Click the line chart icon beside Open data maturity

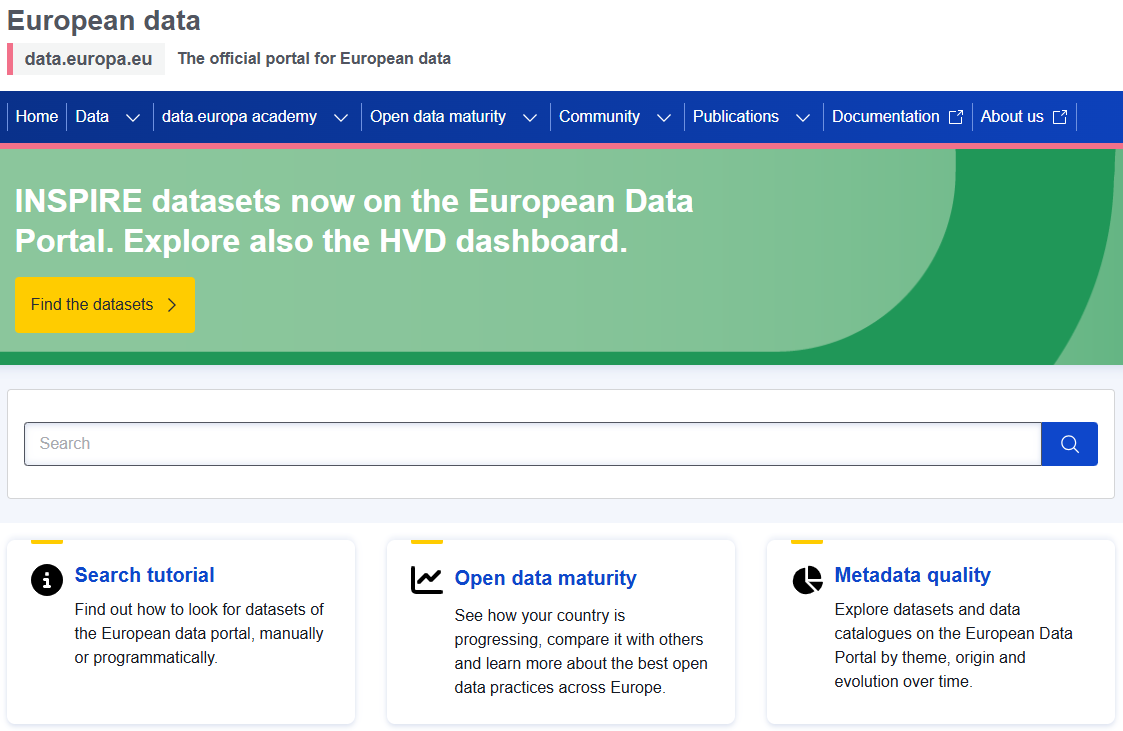[427, 580]
